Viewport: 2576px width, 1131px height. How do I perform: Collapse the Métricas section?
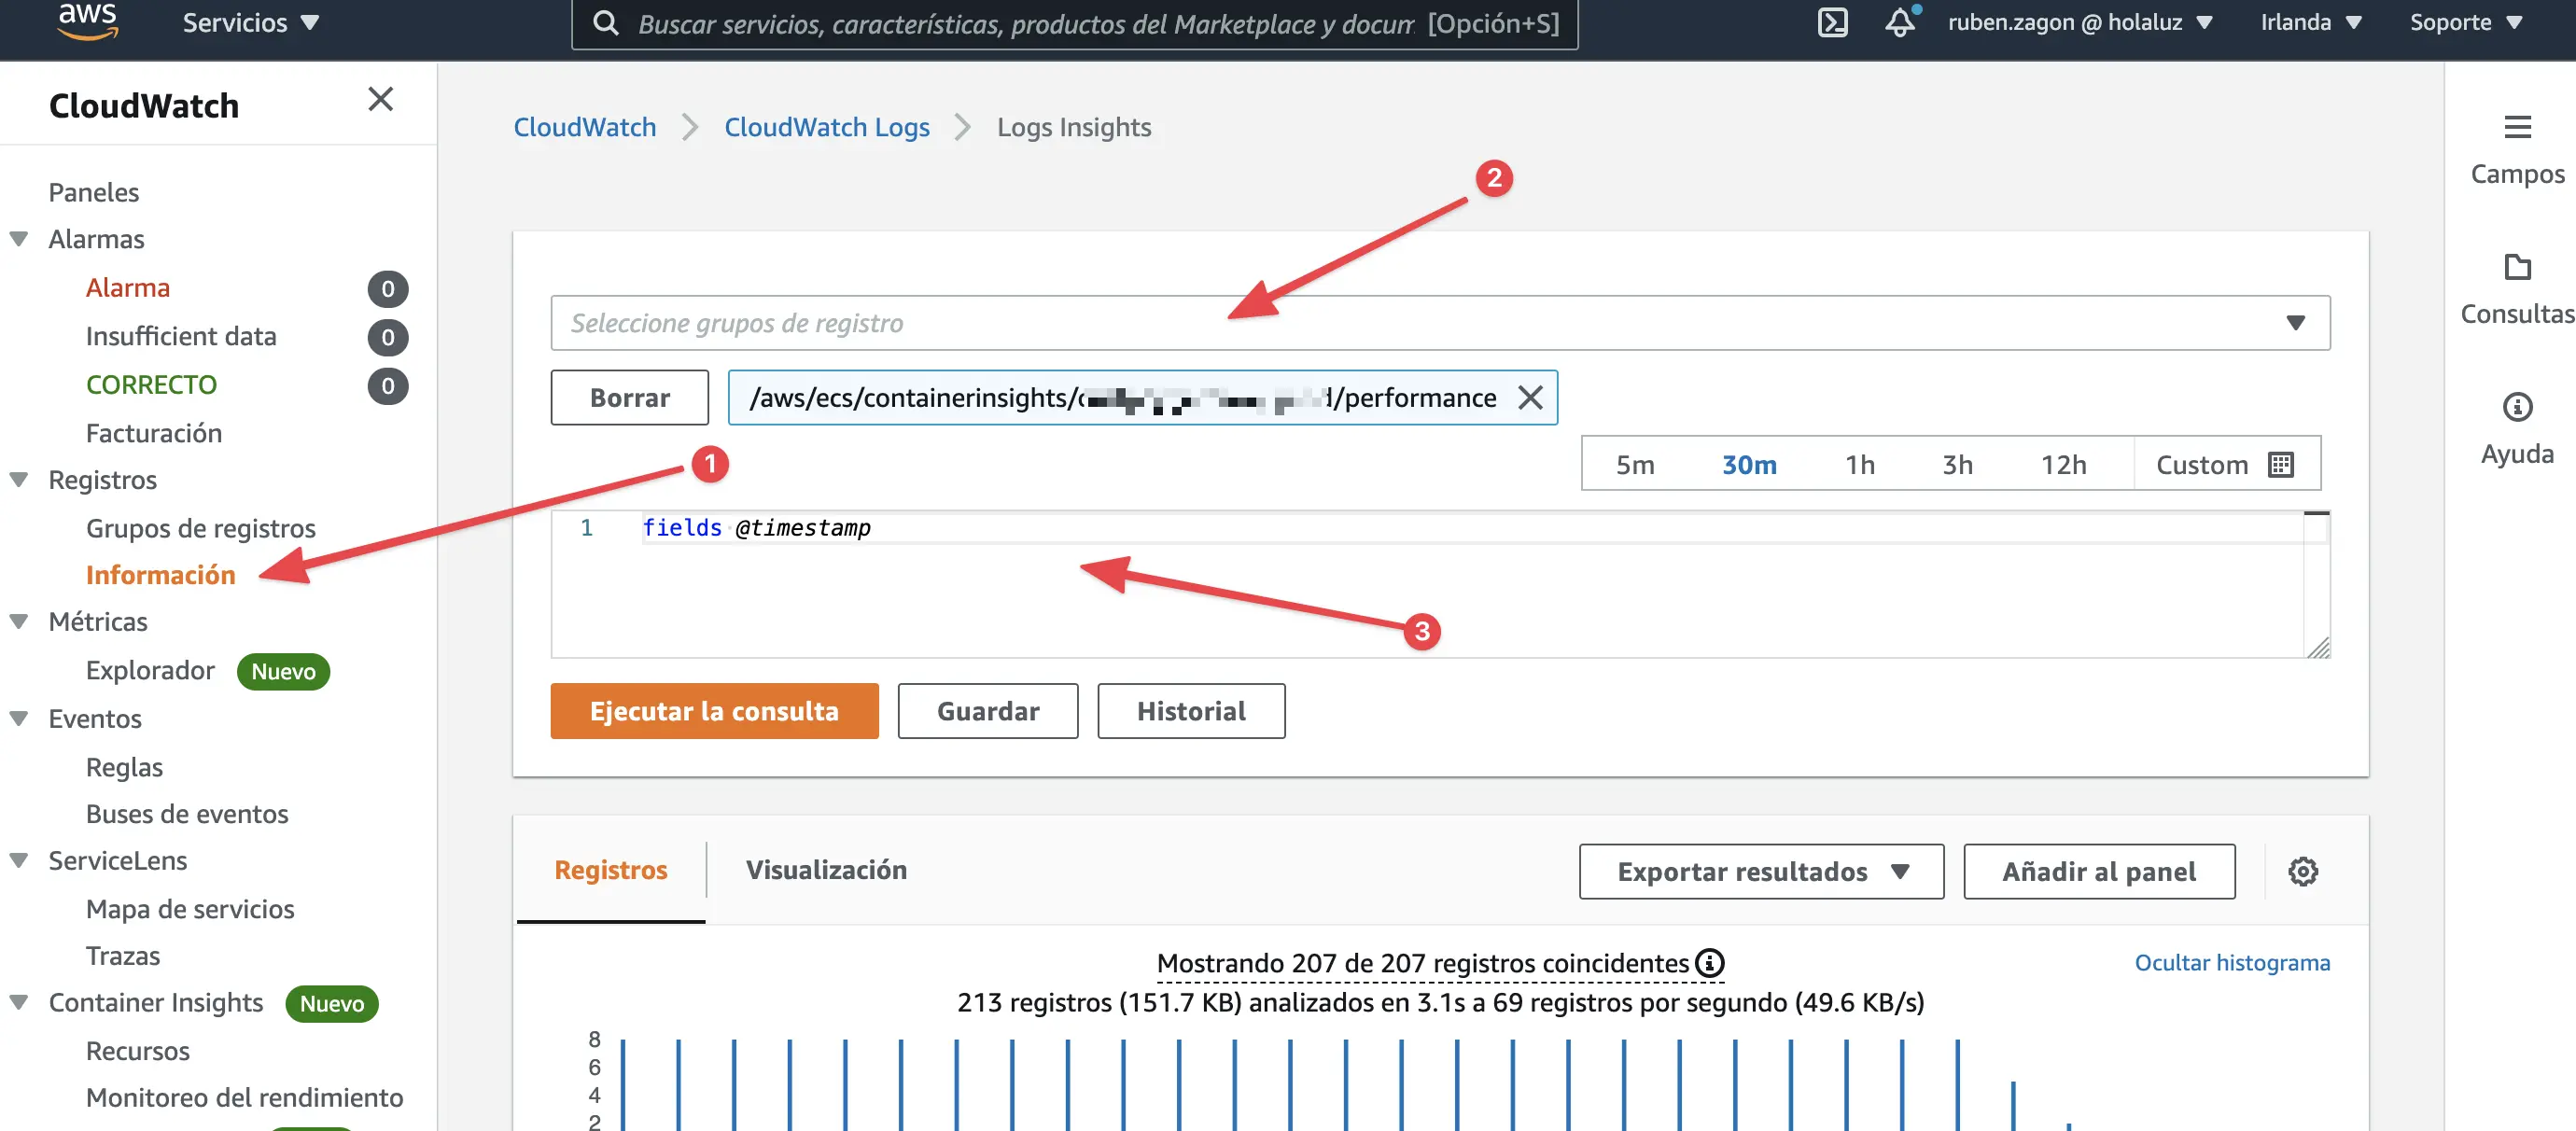pyautogui.click(x=19, y=621)
